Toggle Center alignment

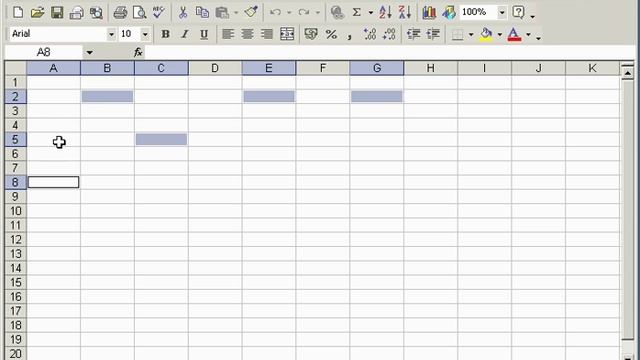pos(247,34)
